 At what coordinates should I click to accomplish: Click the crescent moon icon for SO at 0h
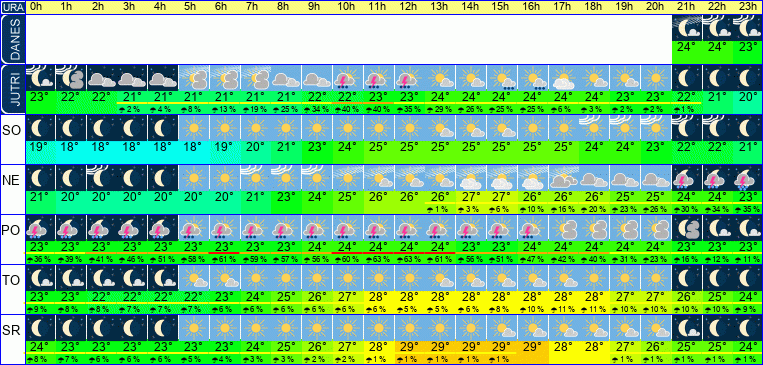[x=40, y=128]
